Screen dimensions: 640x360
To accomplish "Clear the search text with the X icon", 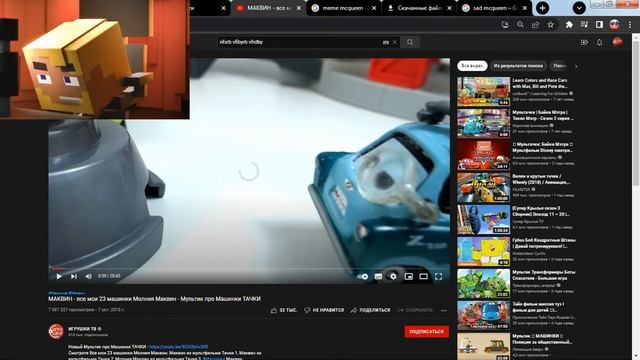I will point(394,42).
